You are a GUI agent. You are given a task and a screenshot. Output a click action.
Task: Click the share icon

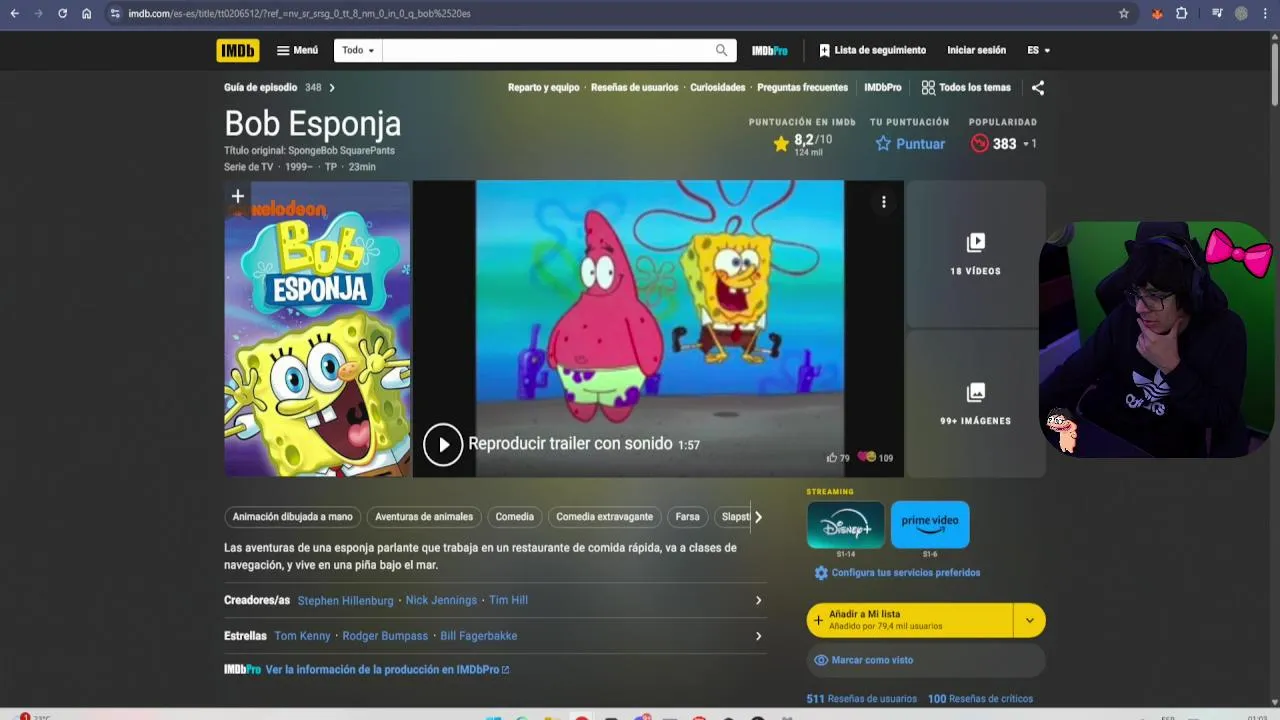[x=1038, y=88]
